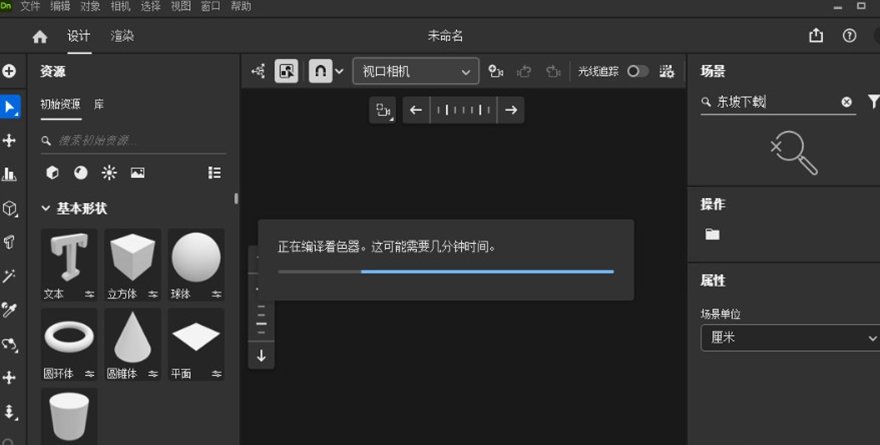Select the 库 tab

[99, 104]
